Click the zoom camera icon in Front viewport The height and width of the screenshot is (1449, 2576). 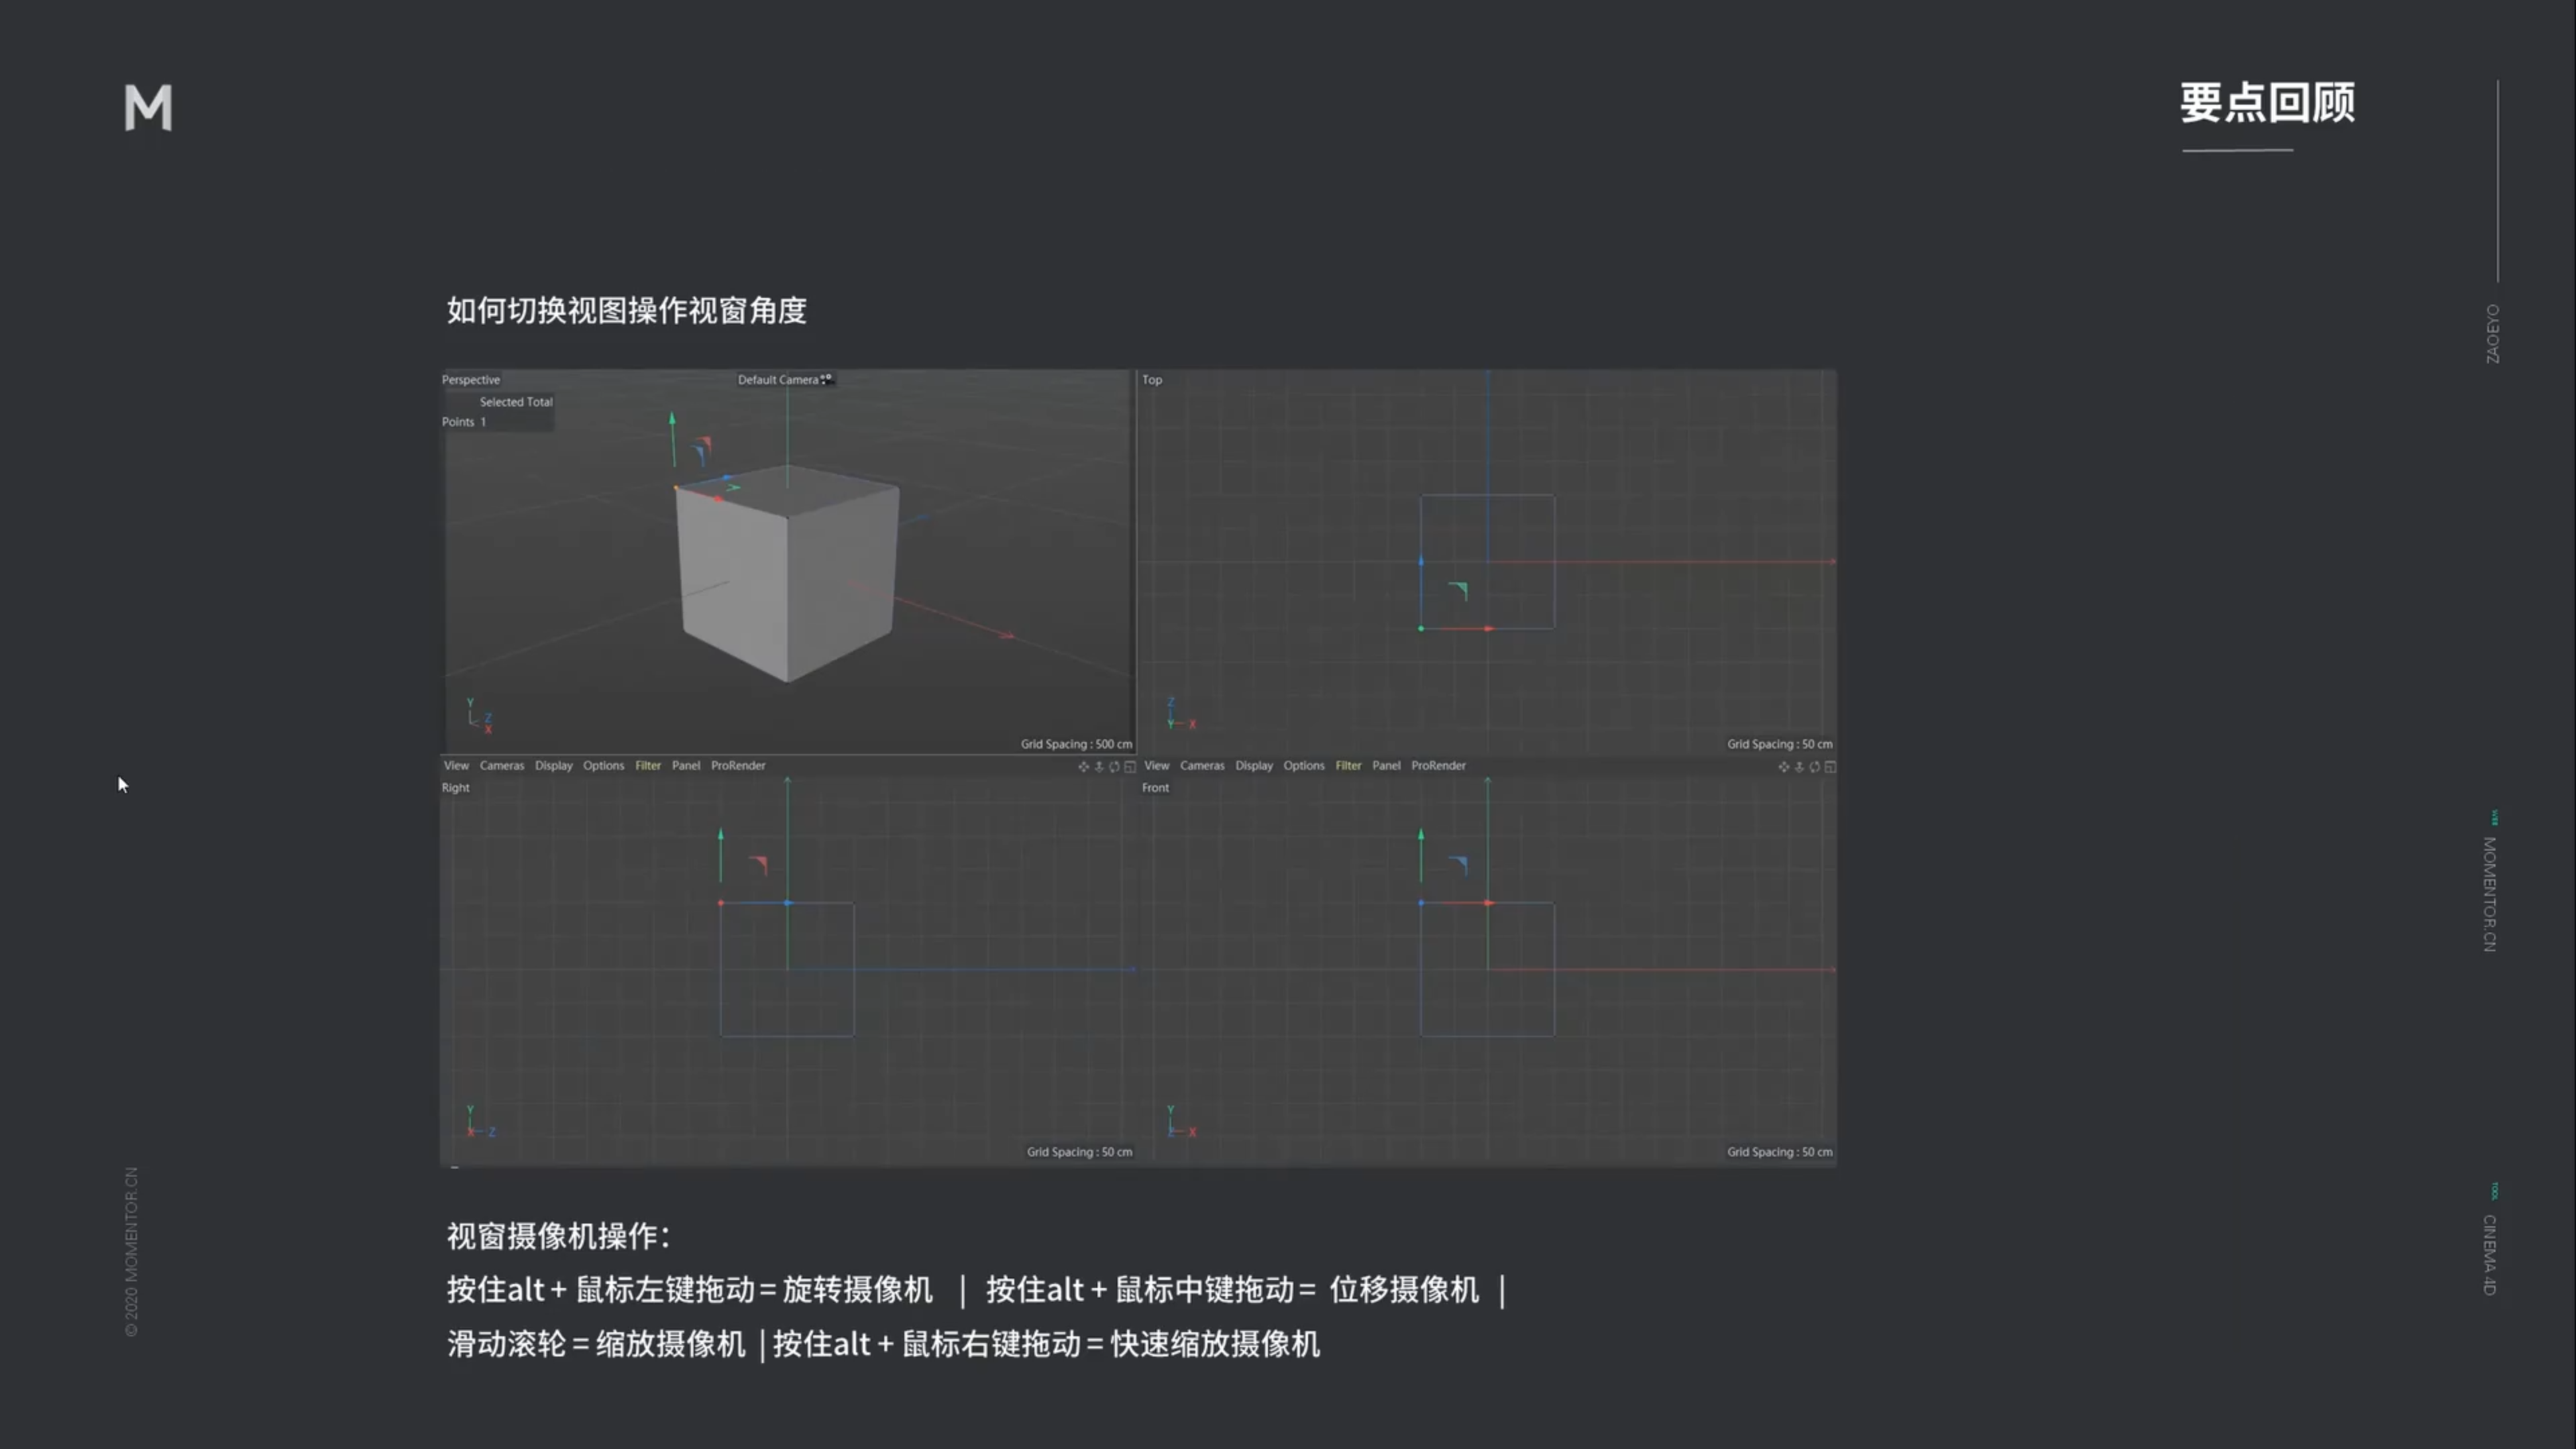(1799, 767)
